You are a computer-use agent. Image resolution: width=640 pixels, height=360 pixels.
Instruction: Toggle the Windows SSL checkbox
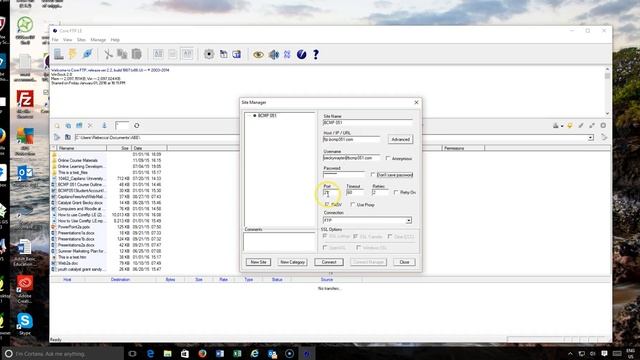pos(358,247)
